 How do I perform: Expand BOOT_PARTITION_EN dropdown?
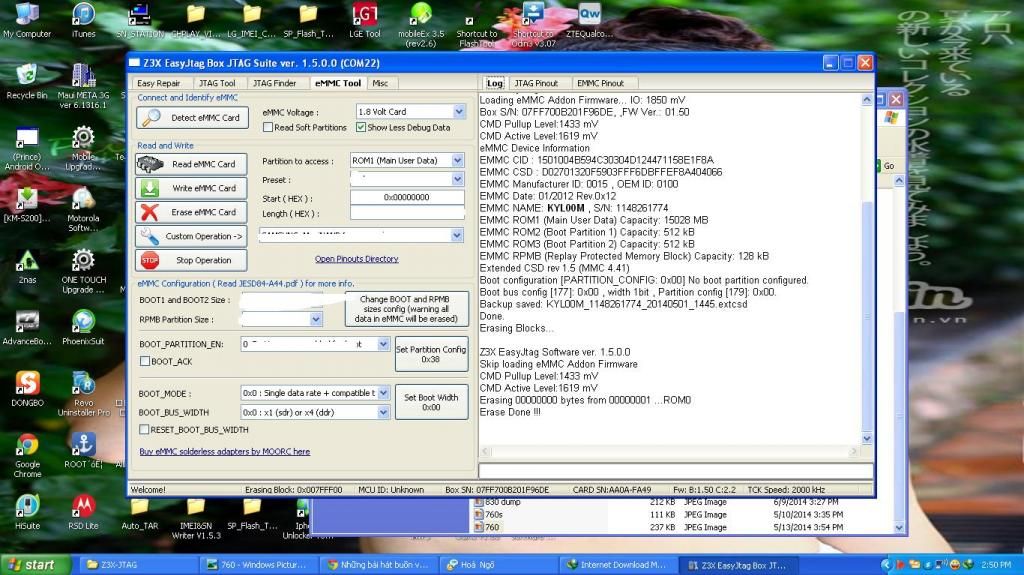tap(383, 344)
